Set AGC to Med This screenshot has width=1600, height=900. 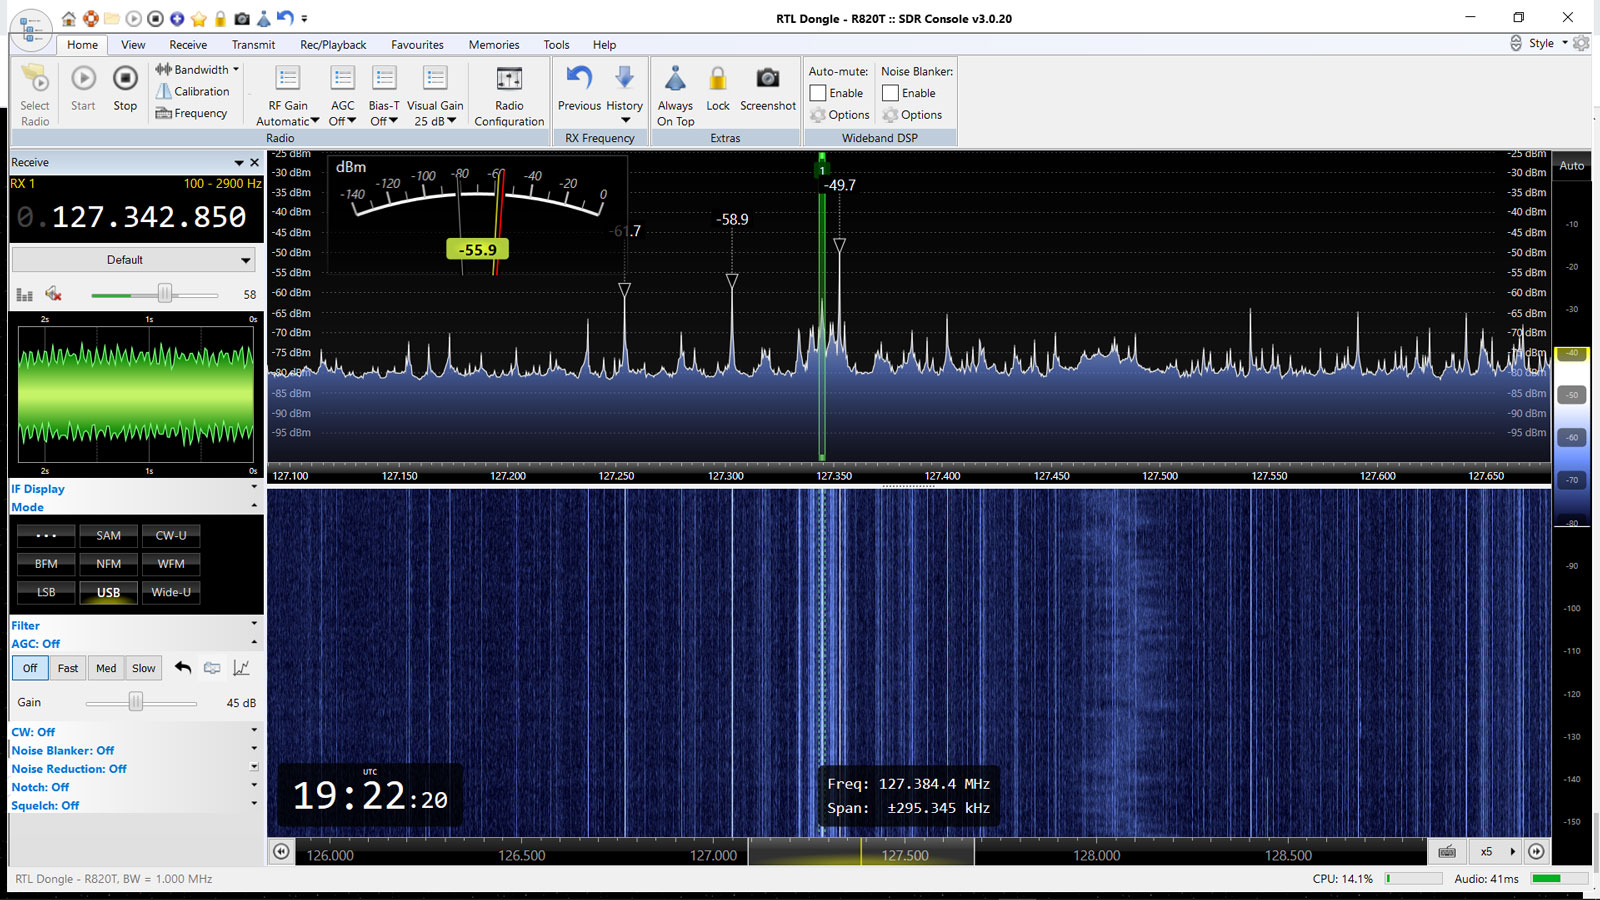tap(106, 668)
